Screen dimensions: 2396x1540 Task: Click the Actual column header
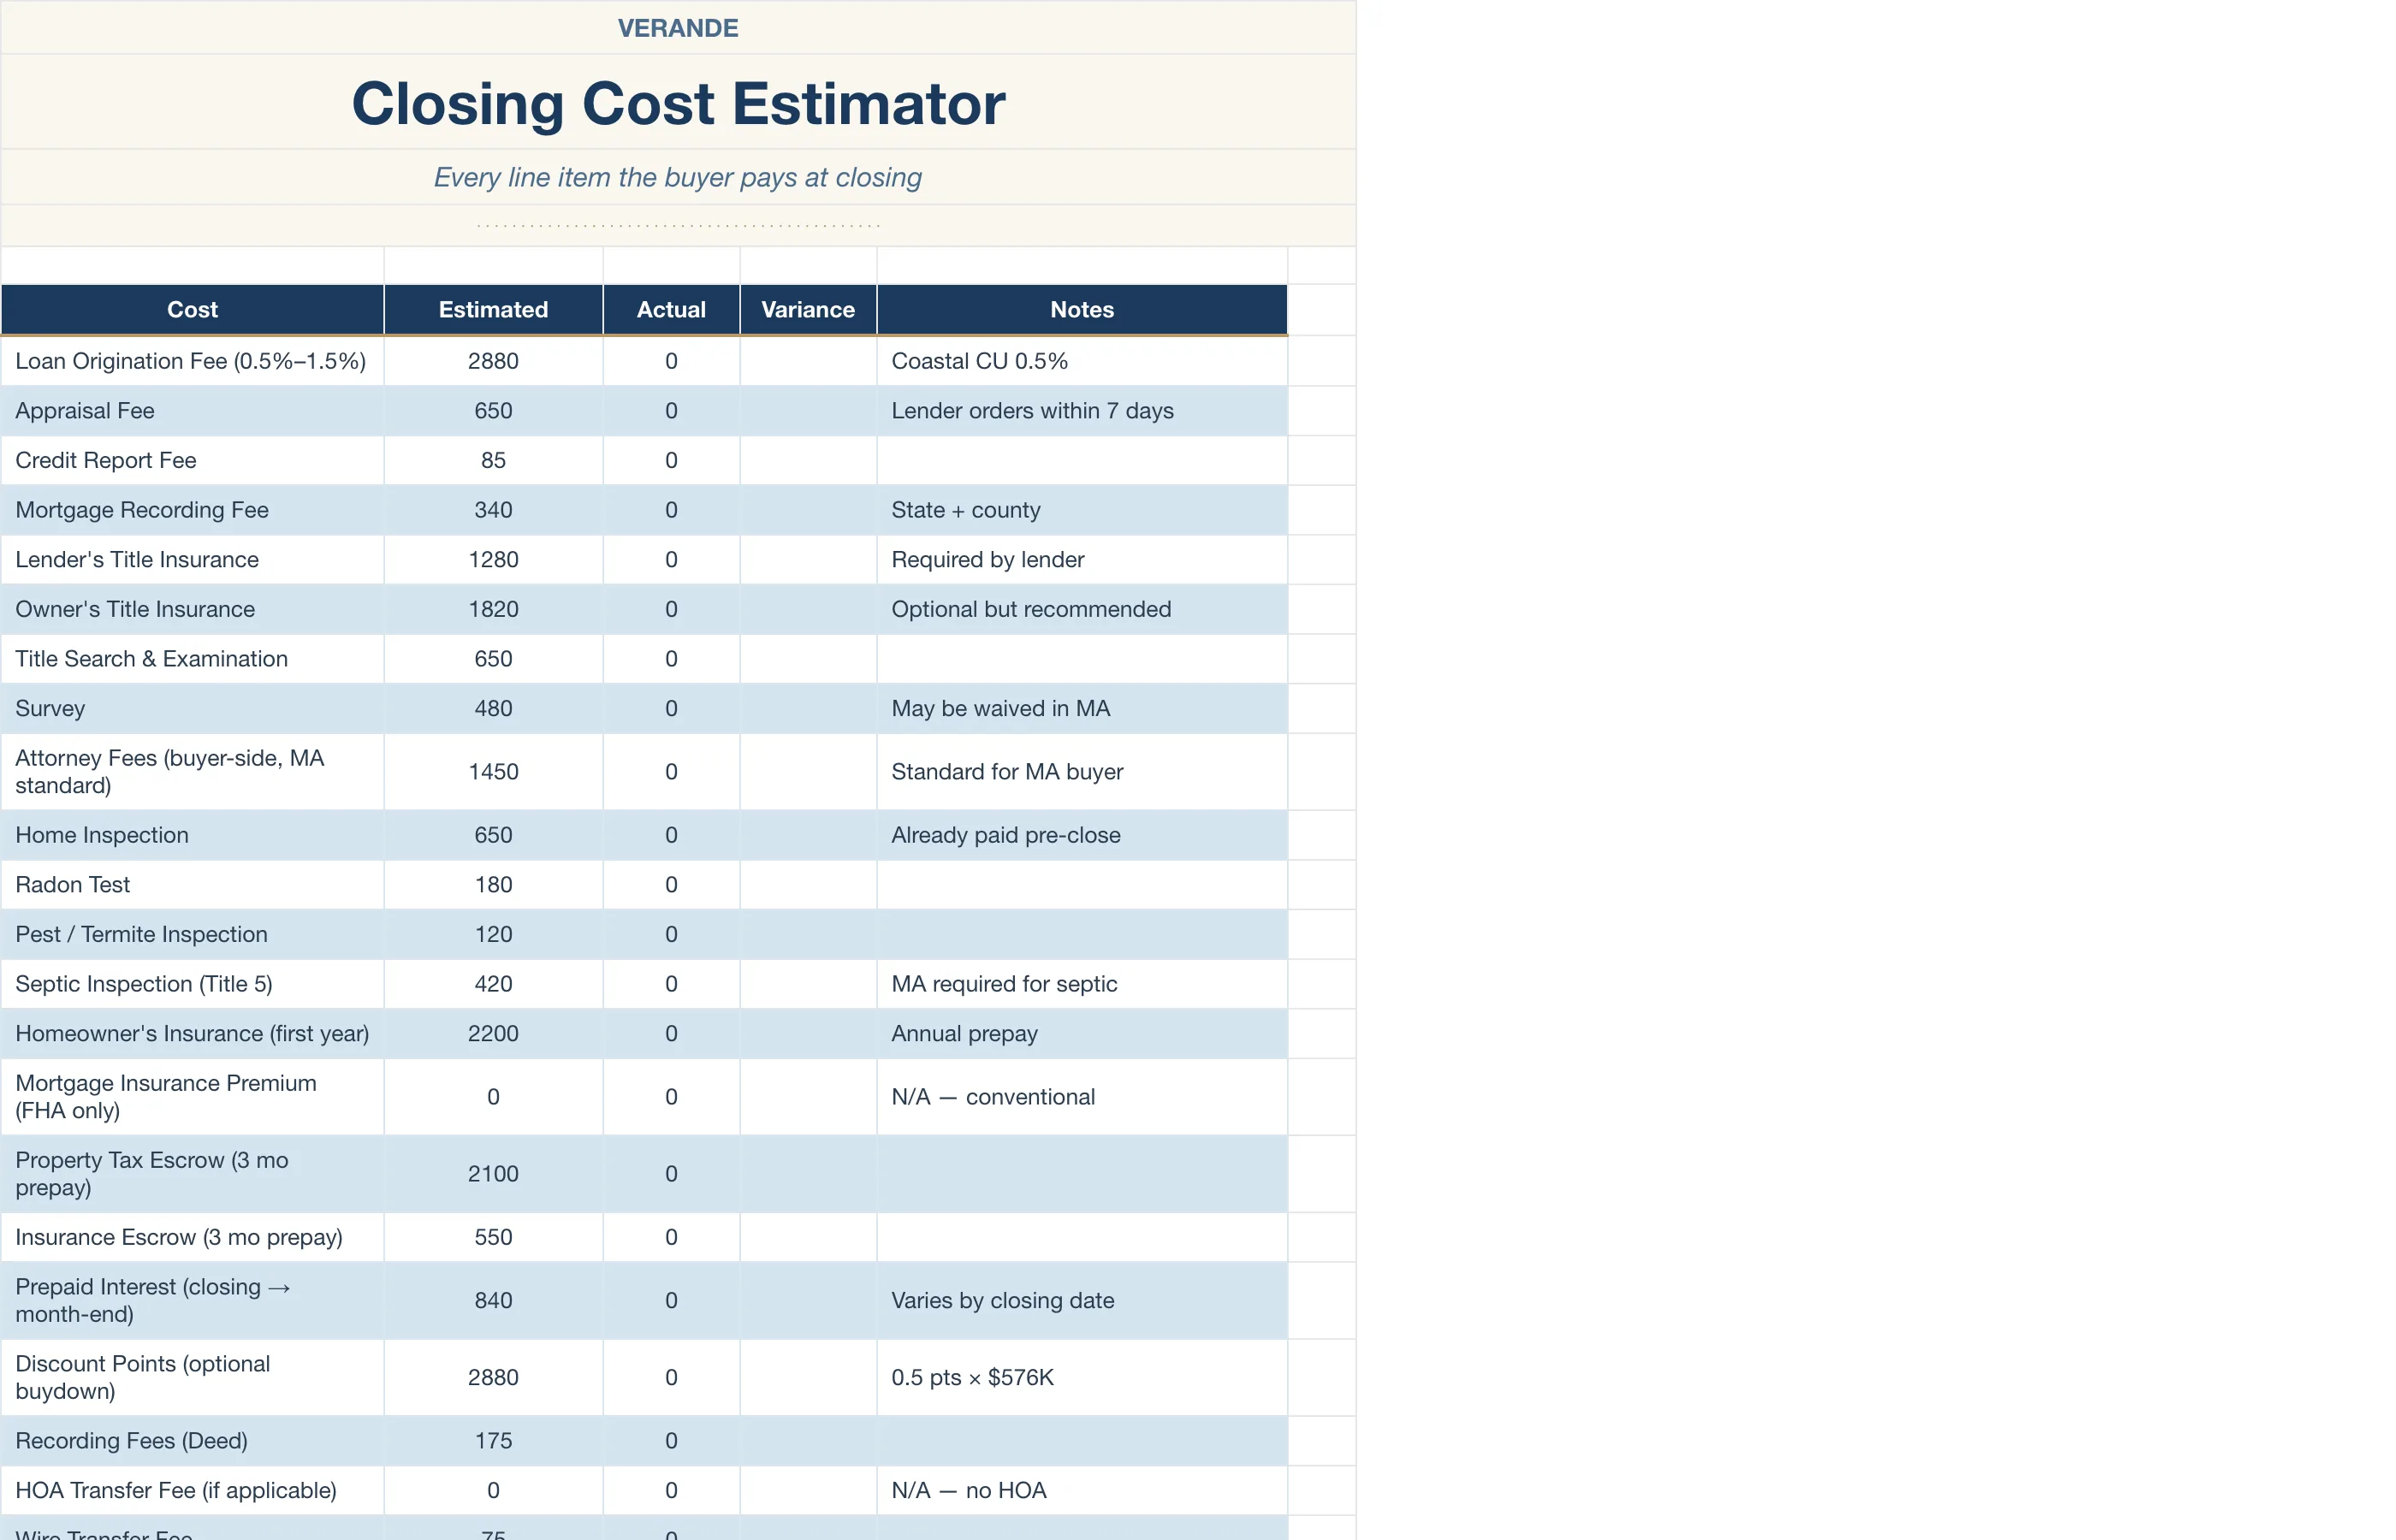click(x=671, y=310)
